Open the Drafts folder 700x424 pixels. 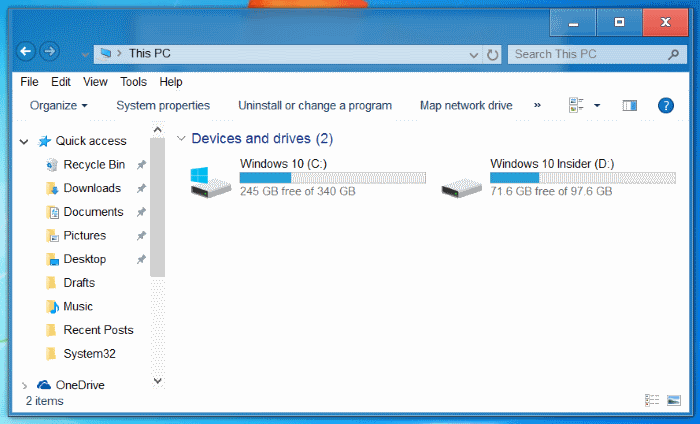click(x=79, y=283)
